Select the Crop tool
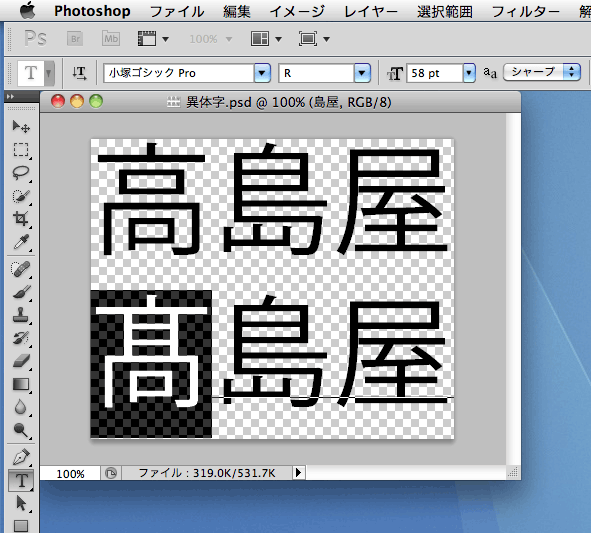This screenshot has width=591, height=533. click(x=21, y=219)
